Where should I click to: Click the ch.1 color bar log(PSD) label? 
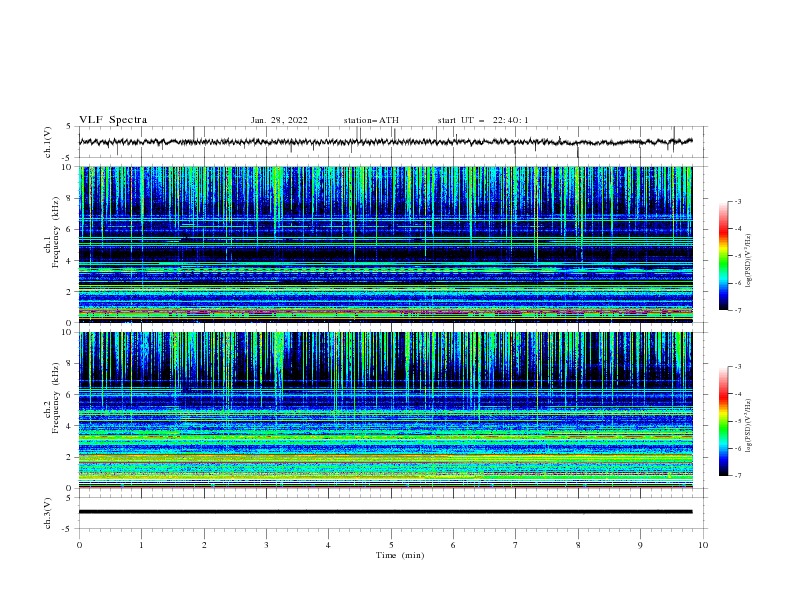coord(748,261)
